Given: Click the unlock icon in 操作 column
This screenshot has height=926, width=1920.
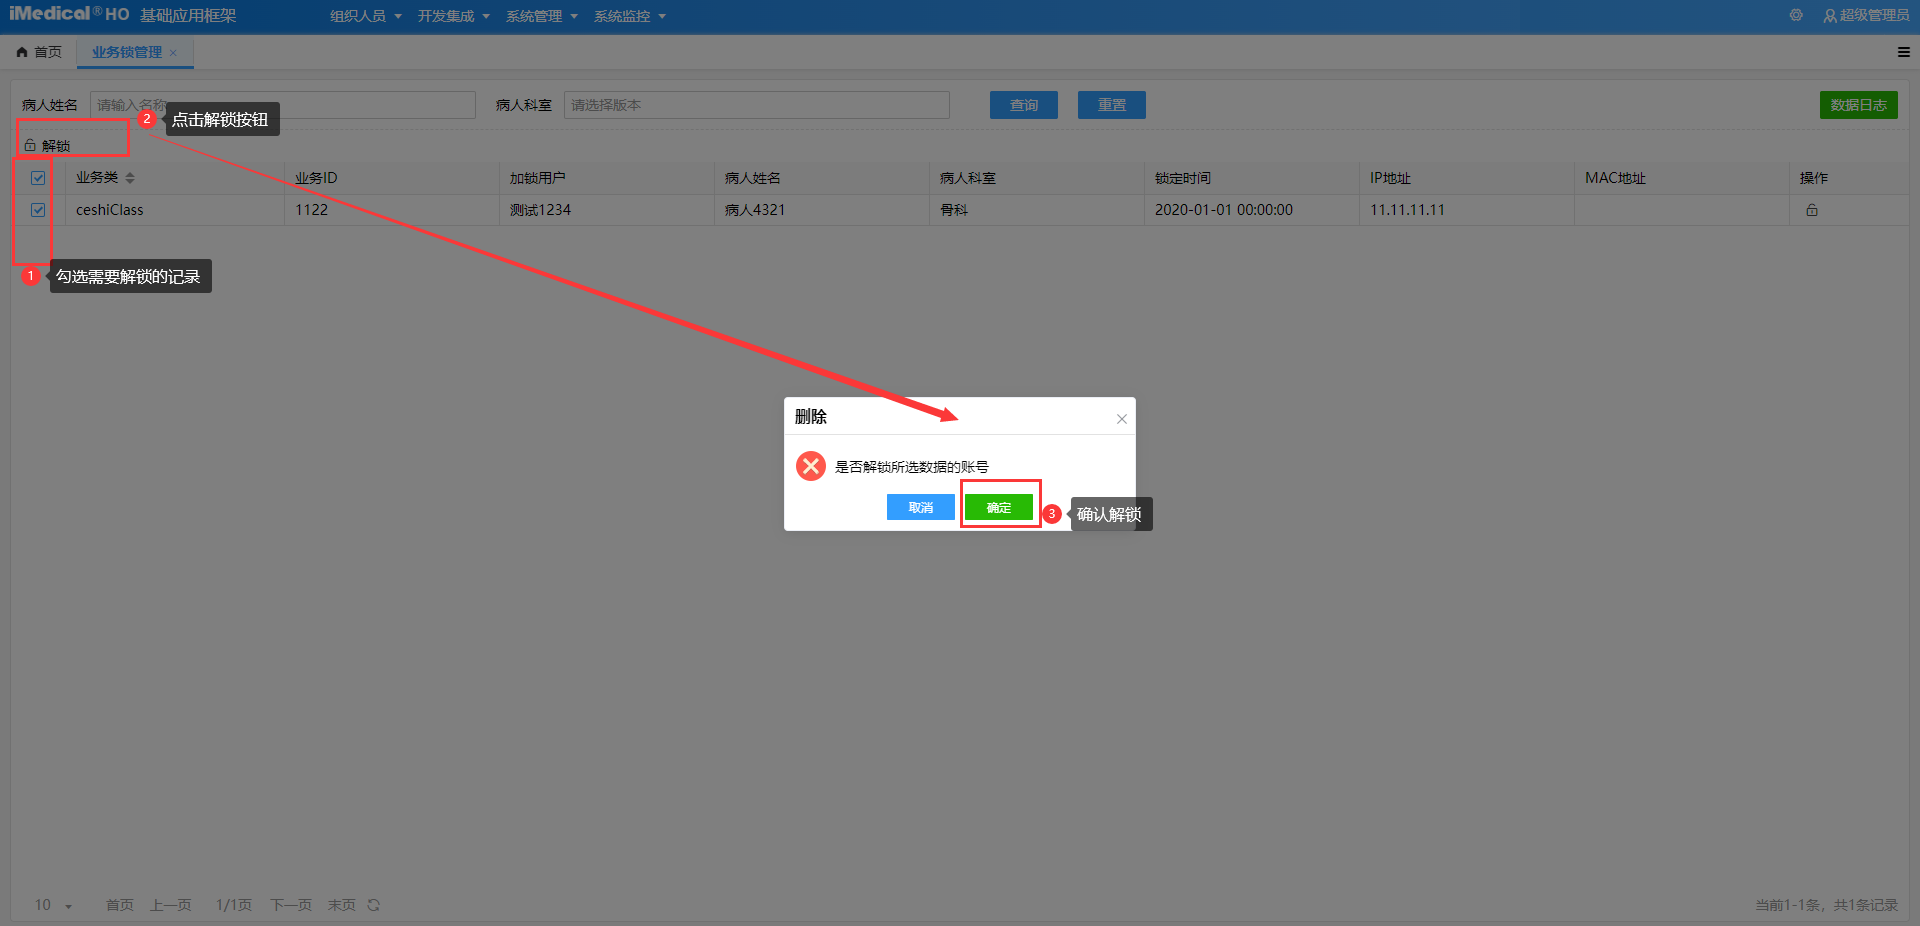Looking at the screenshot, I should pyautogui.click(x=1811, y=210).
